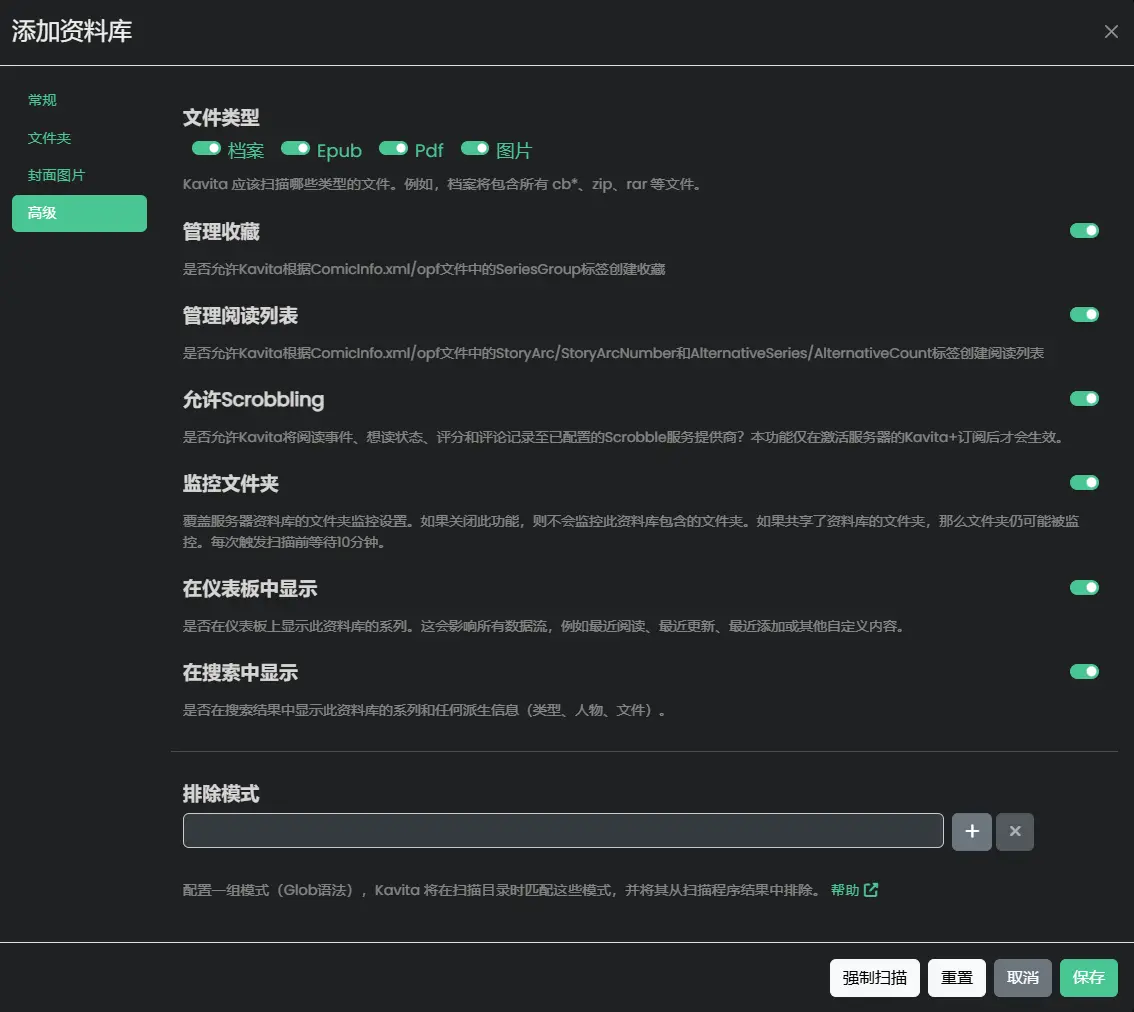Toggle 在仪表板中显示 switch
Viewport: 1134px width, 1012px height.
1084,587
